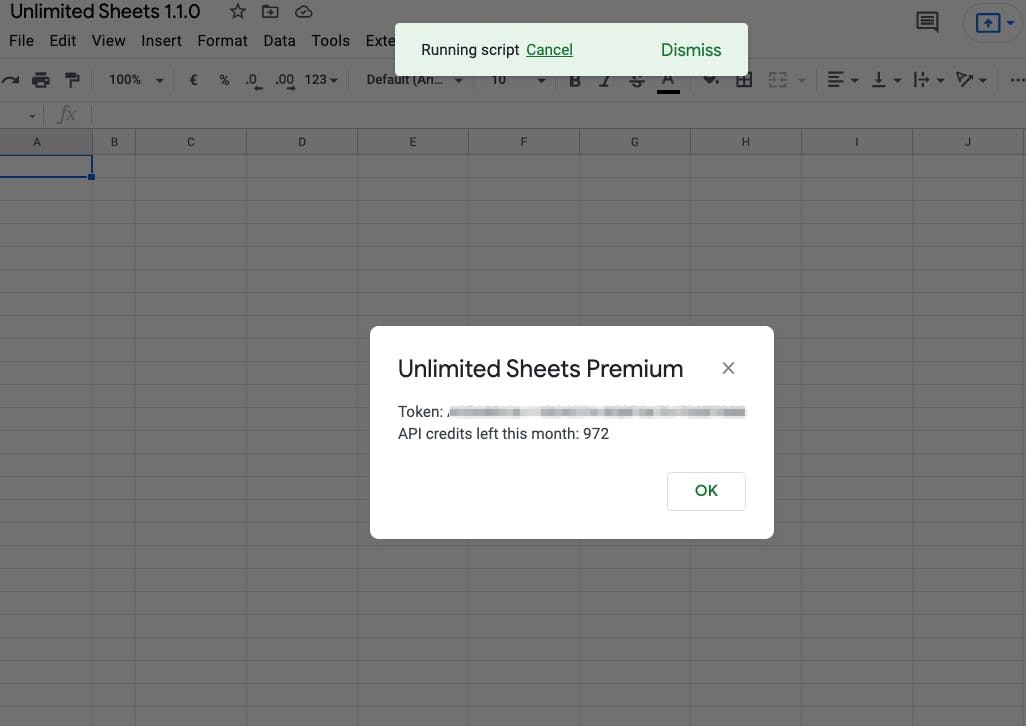
Task: Select column C header
Action: (x=191, y=142)
